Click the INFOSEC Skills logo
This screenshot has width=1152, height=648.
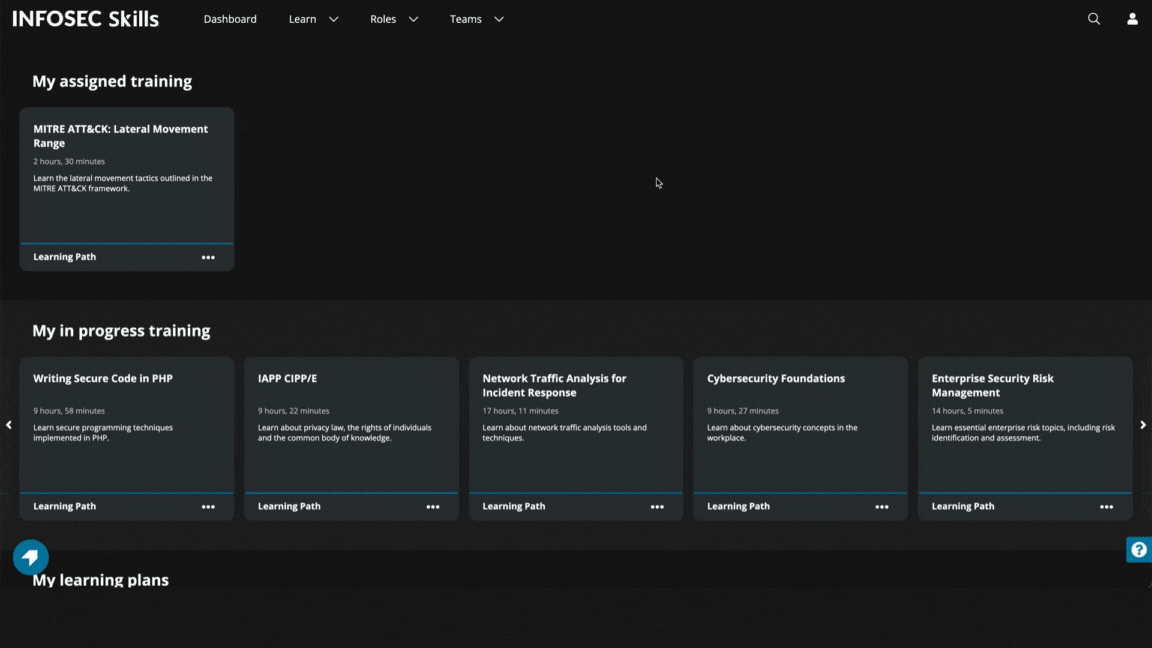(85, 19)
